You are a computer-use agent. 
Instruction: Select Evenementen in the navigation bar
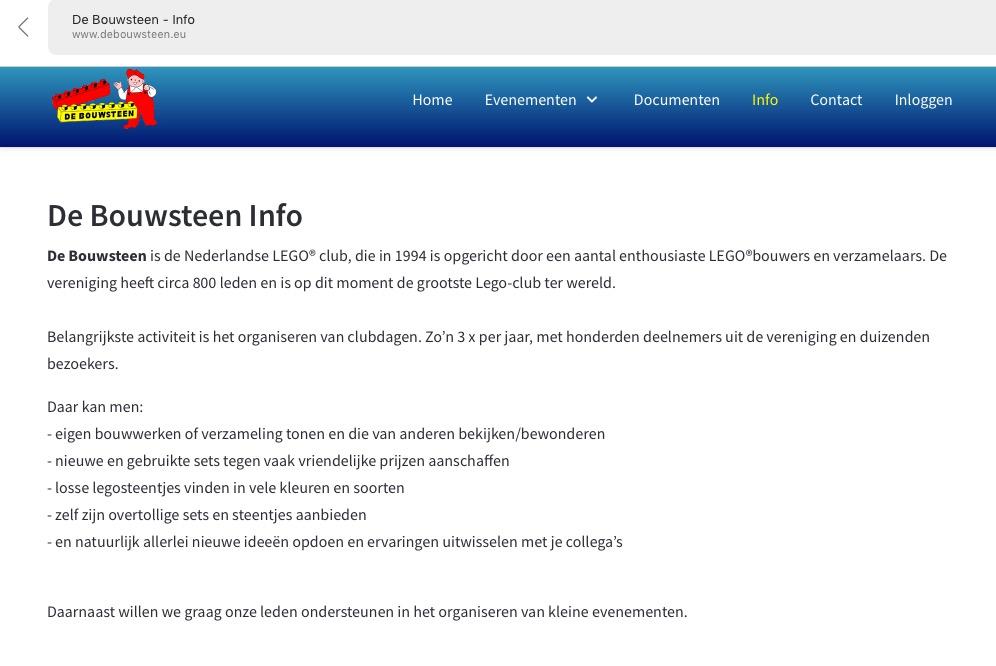(530, 100)
